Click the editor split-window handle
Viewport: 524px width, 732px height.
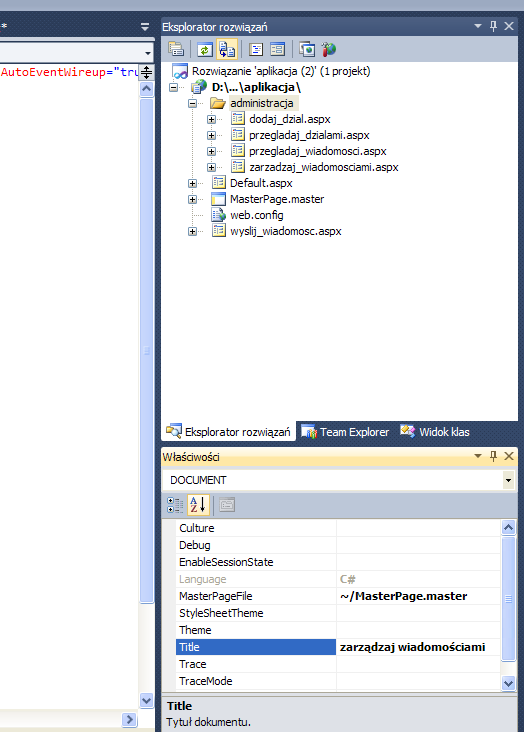pyautogui.click(x=147, y=72)
